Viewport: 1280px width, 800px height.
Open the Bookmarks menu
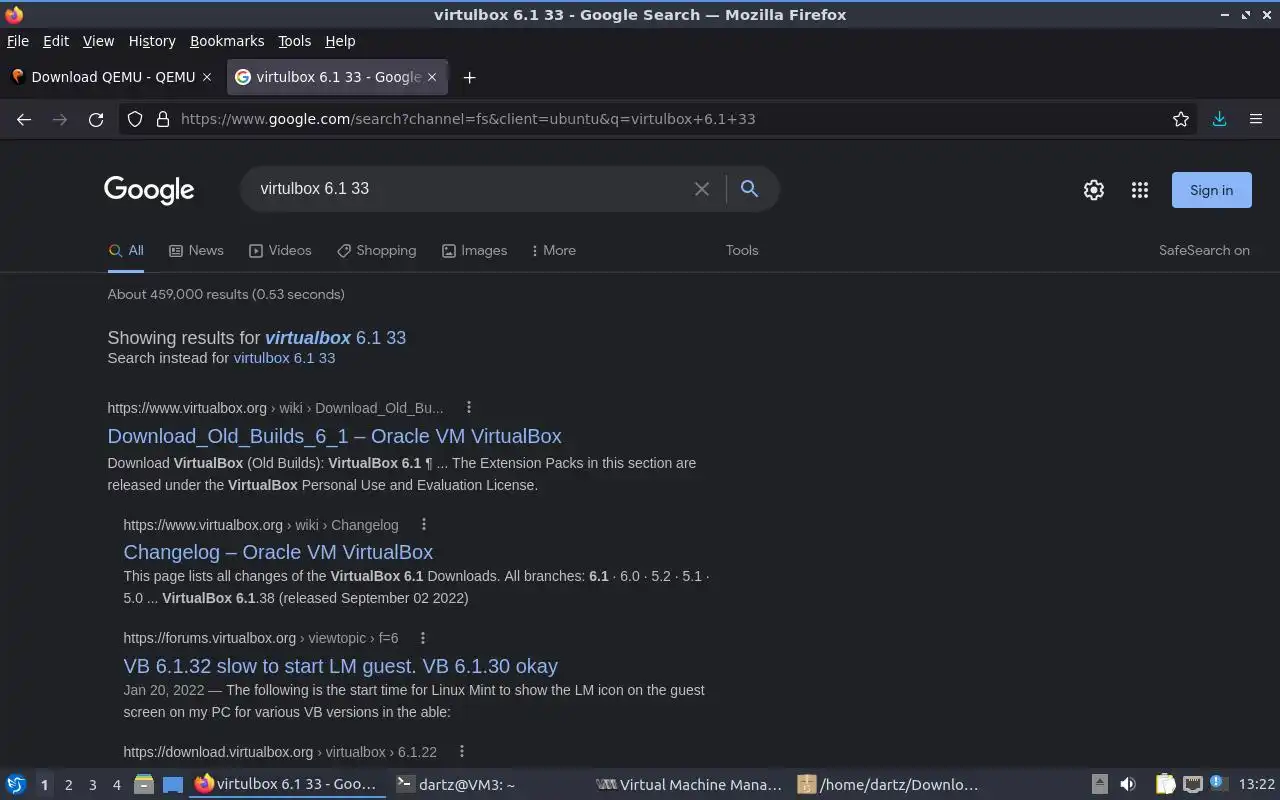coord(227,41)
